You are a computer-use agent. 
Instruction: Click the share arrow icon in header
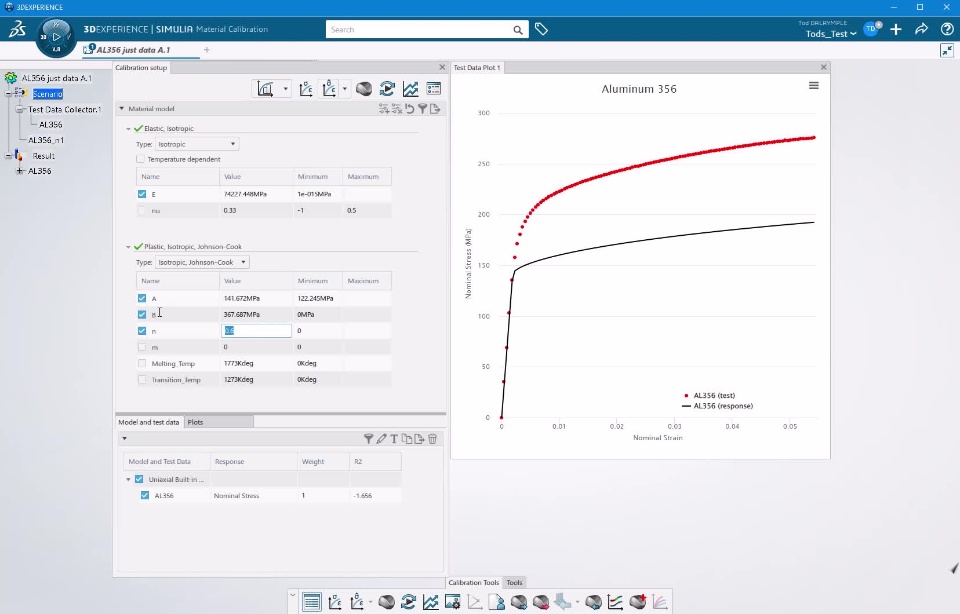click(921, 29)
